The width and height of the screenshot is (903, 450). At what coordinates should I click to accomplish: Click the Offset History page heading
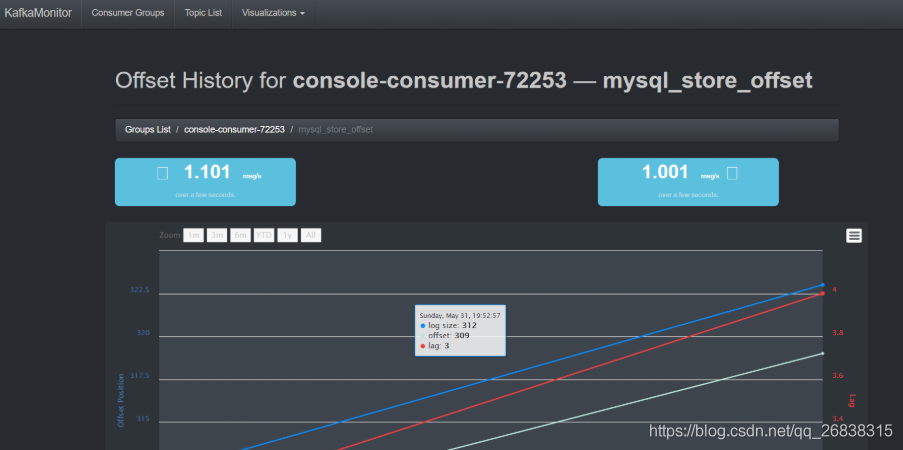point(464,81)
